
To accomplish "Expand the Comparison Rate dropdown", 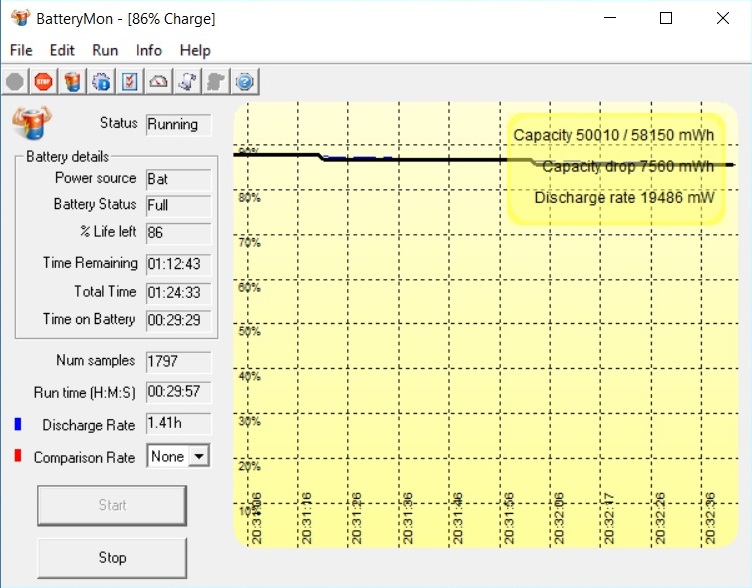I will click(199, 457).
